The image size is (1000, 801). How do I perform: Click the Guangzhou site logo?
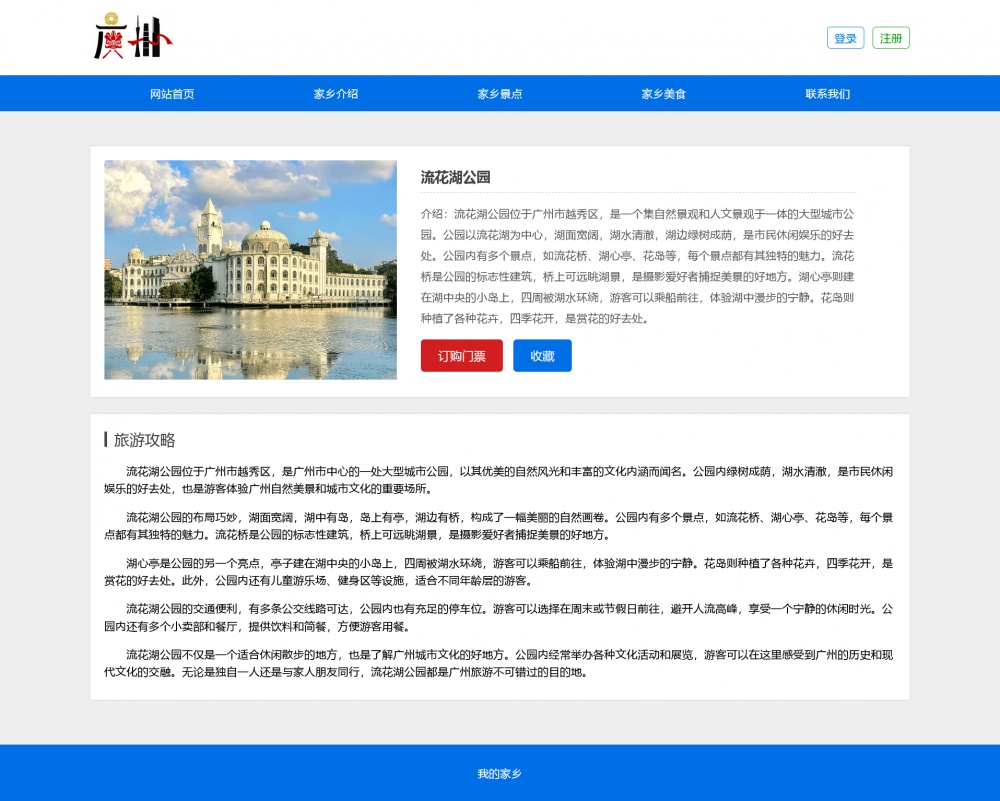pos(132,38)
